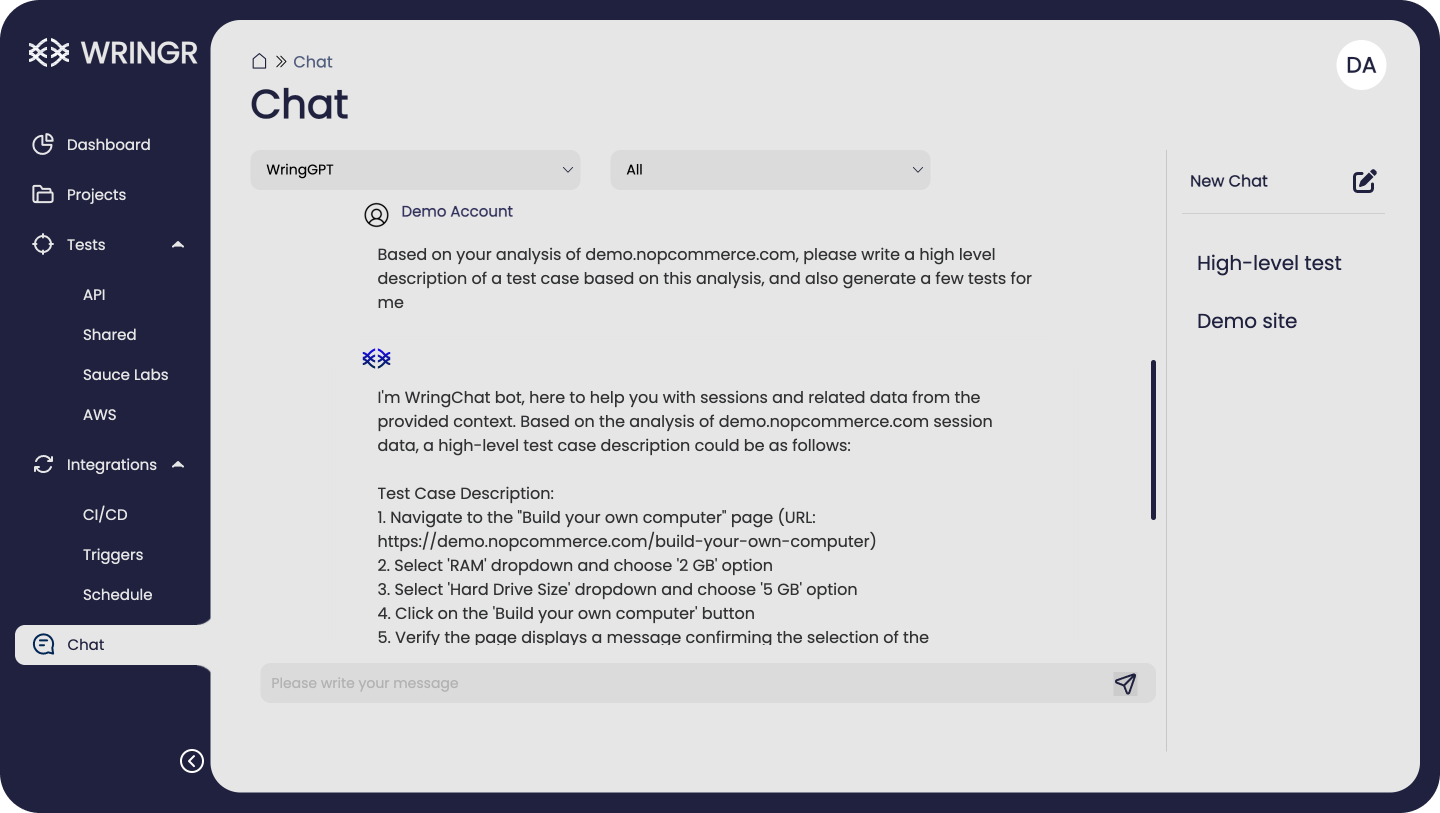Open Schedule in the sidebar
This screenshot has width=1440, height=813.
(x=118, y=595)
